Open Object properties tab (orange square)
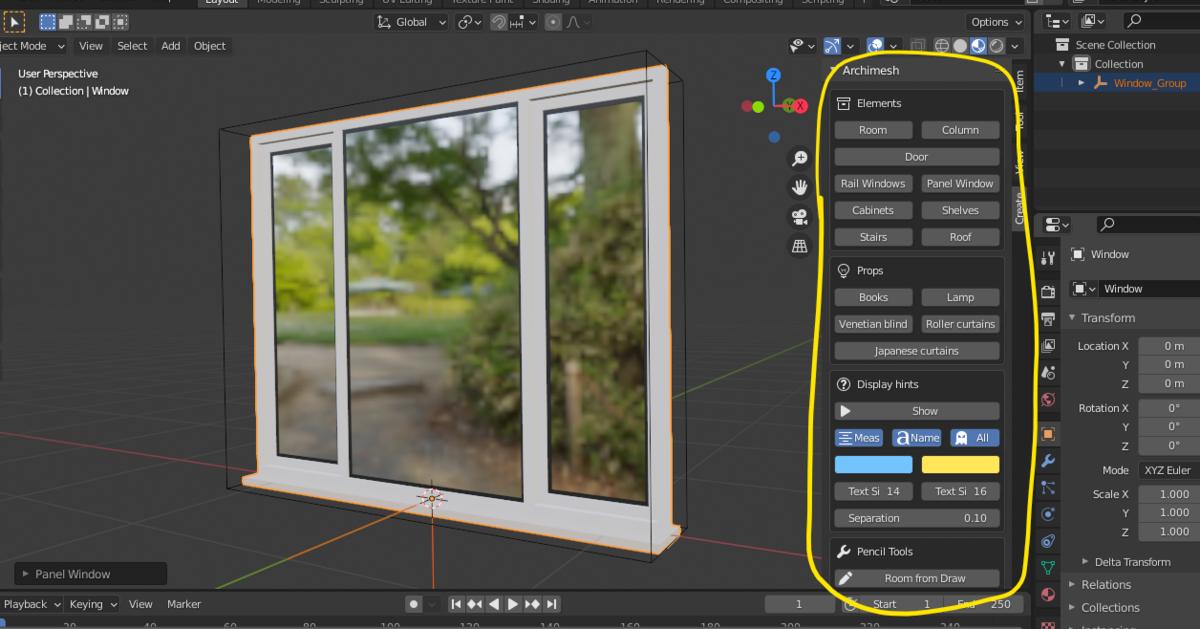Viewport: 1200px width, 629px height. click(x=1048, y=434)
